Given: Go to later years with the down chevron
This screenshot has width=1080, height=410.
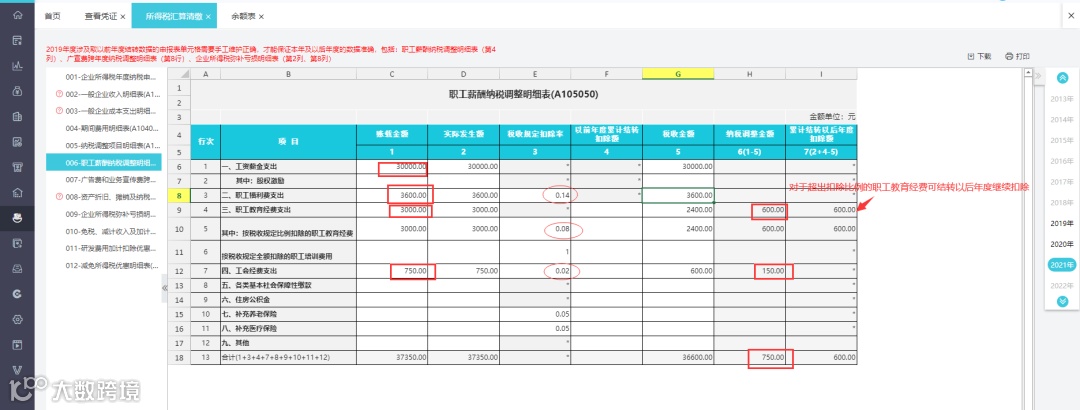Looking at the screenshot, I should (1062, 301).
